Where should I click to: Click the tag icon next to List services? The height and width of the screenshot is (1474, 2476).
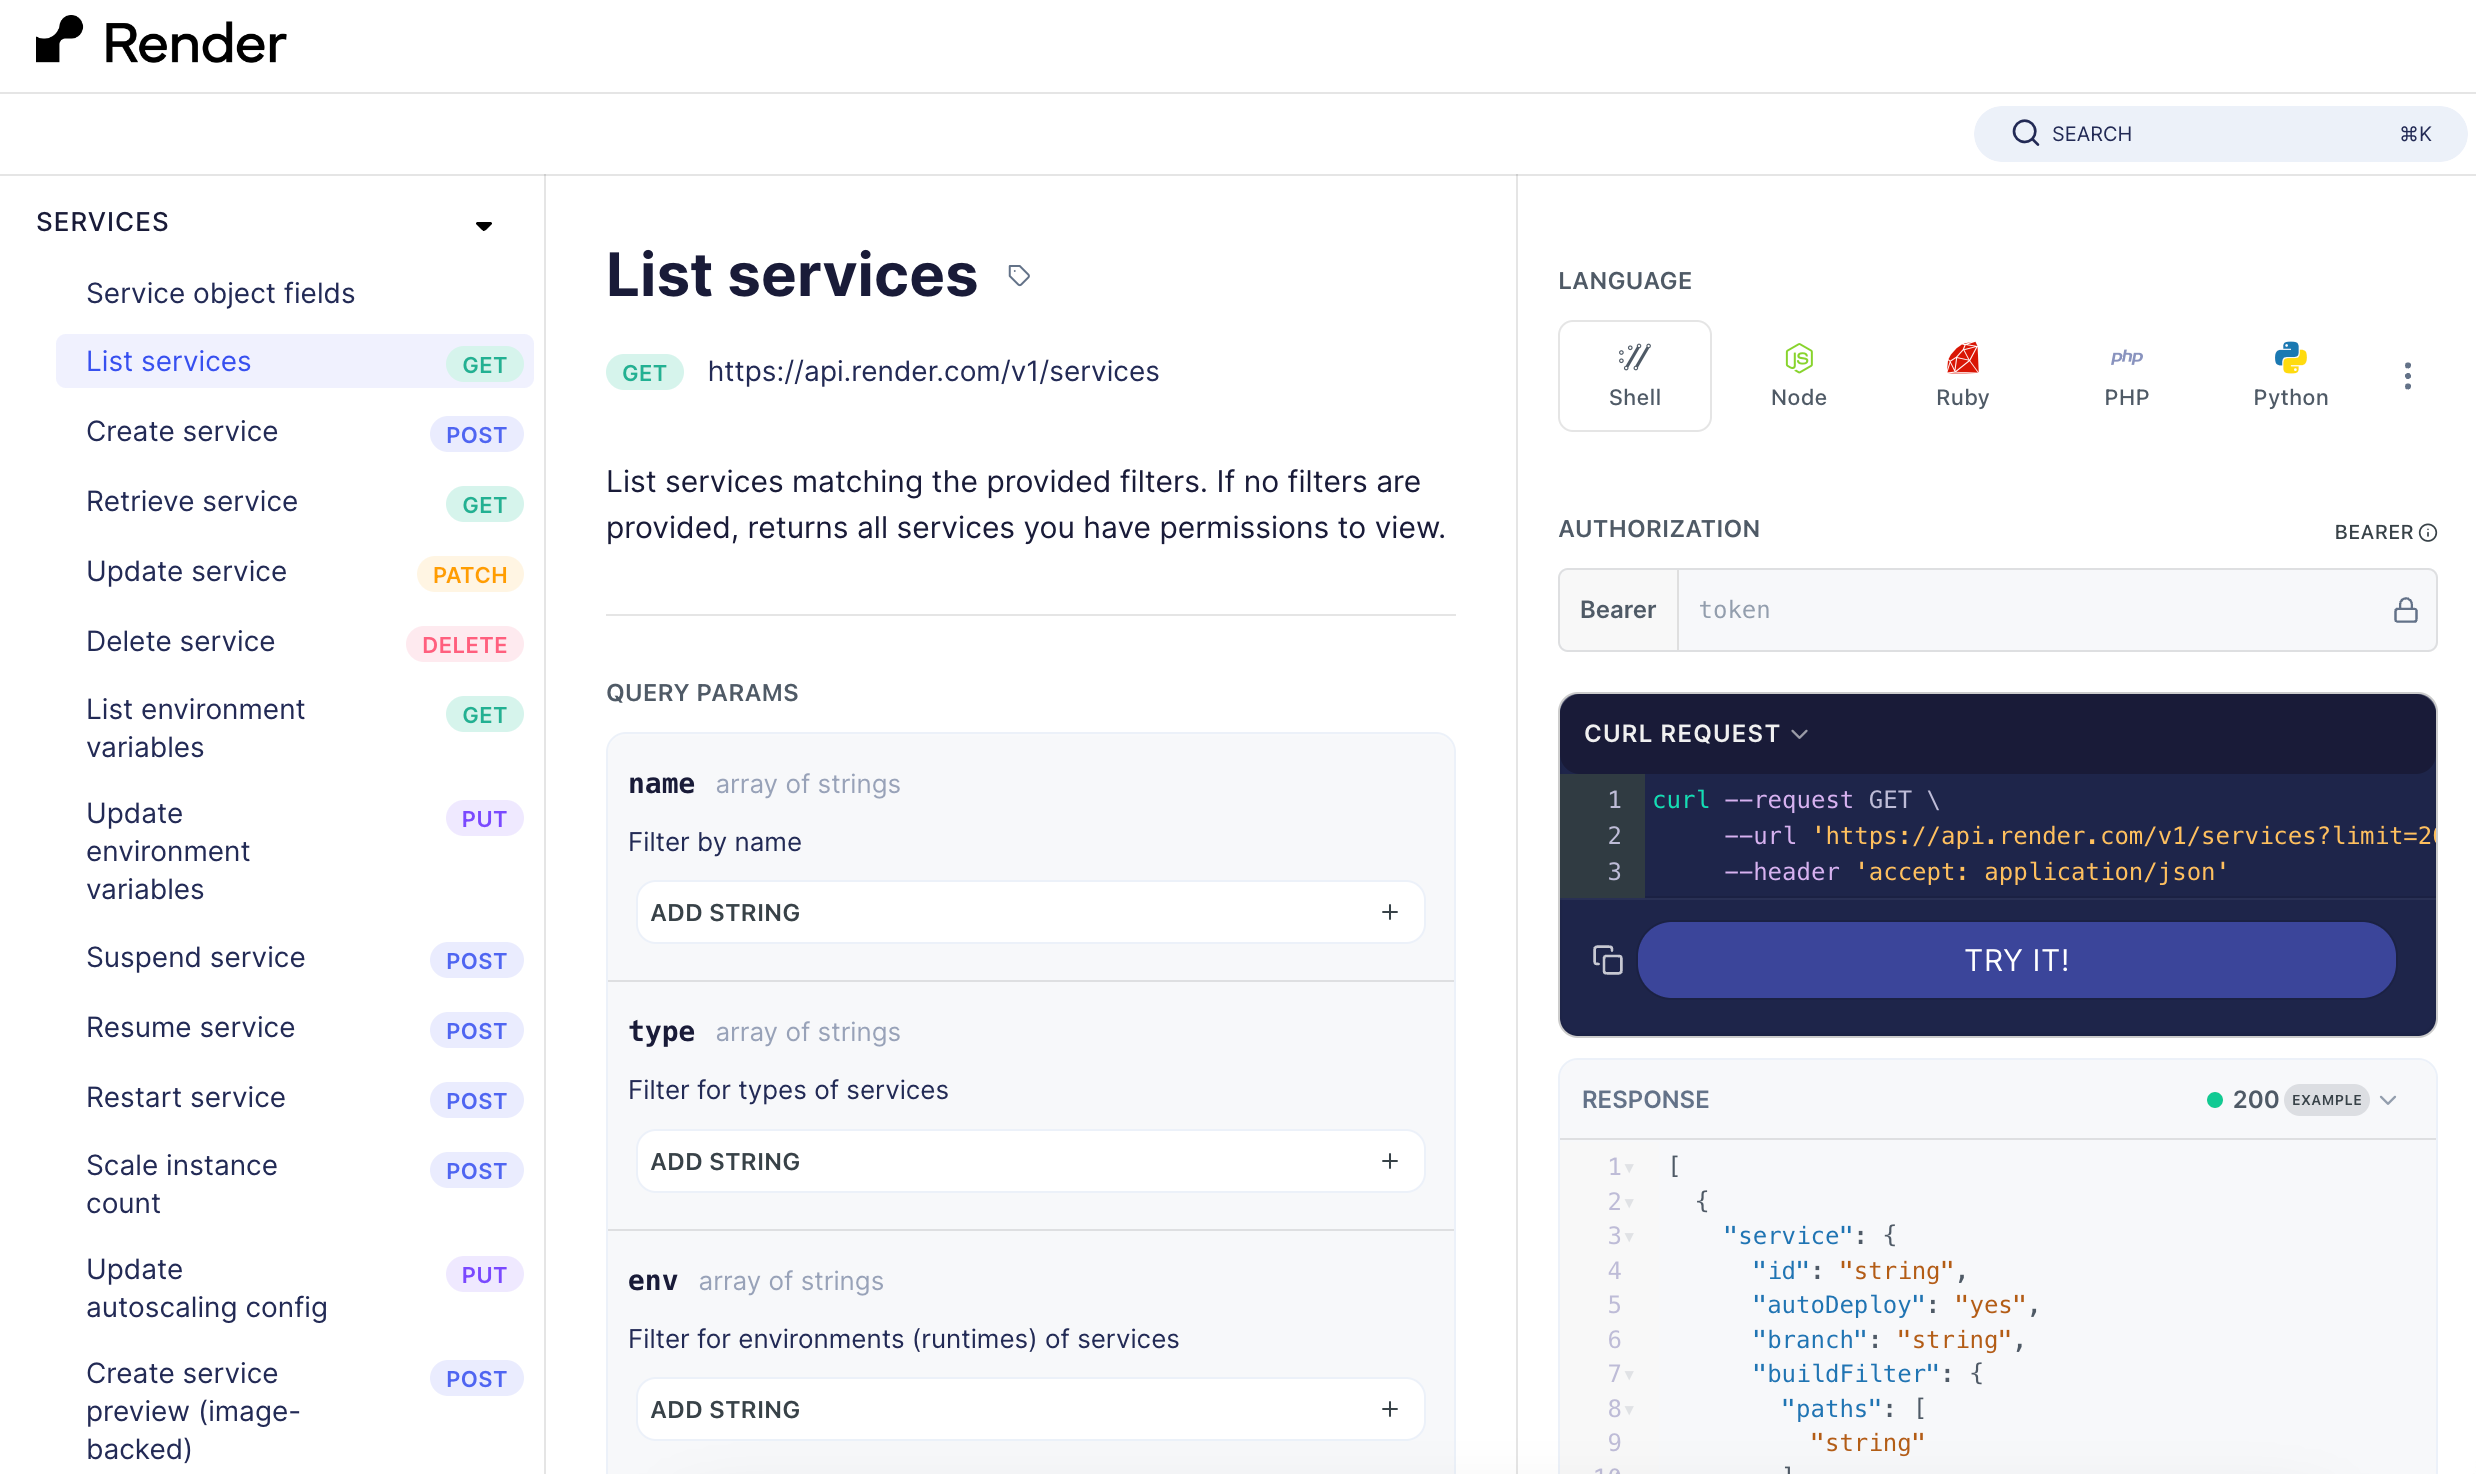click(1020, 275)
